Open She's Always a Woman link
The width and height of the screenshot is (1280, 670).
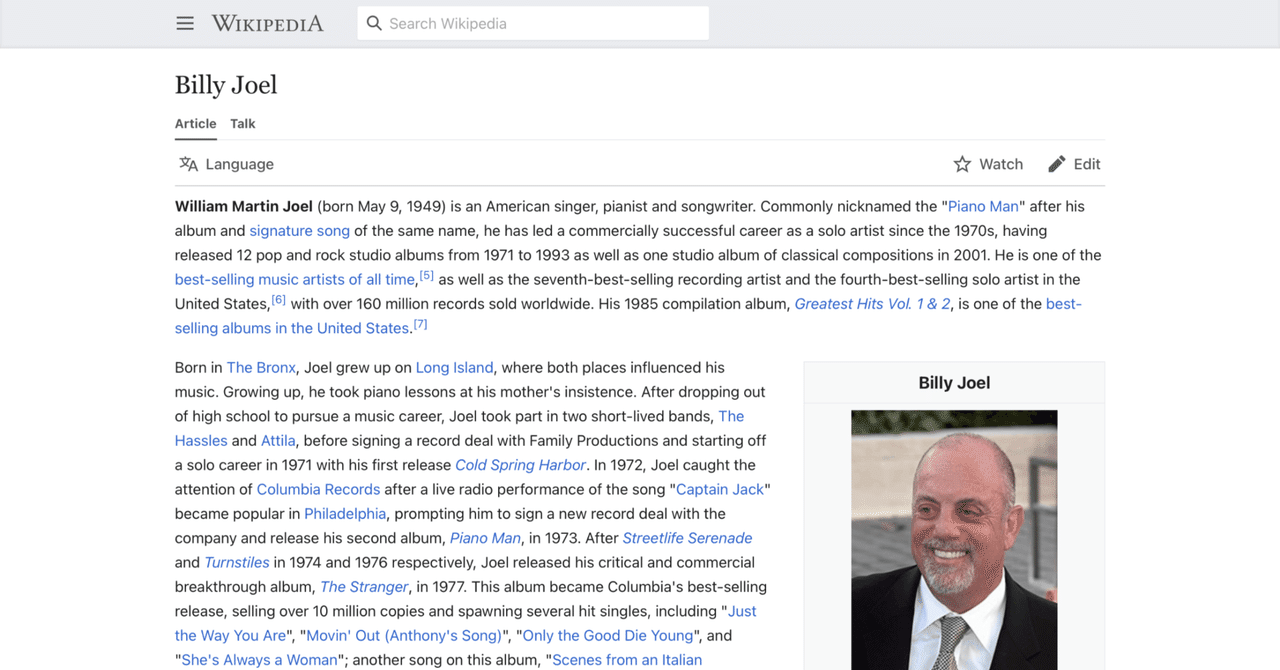tap(260, 660)
